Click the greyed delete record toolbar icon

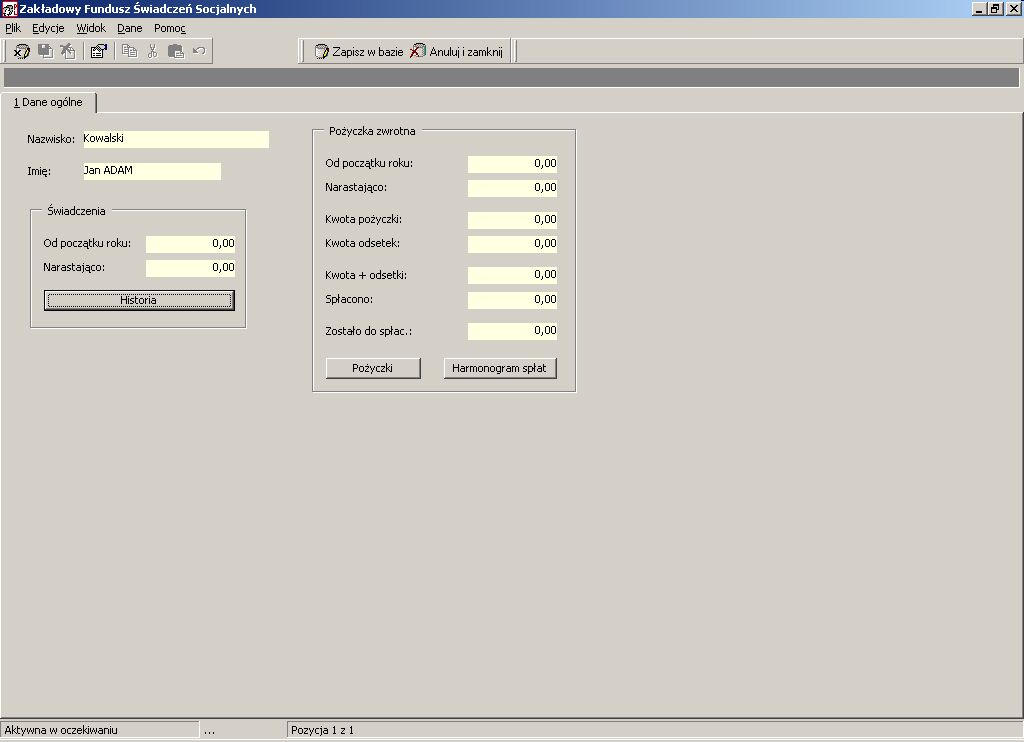[68, 51]
